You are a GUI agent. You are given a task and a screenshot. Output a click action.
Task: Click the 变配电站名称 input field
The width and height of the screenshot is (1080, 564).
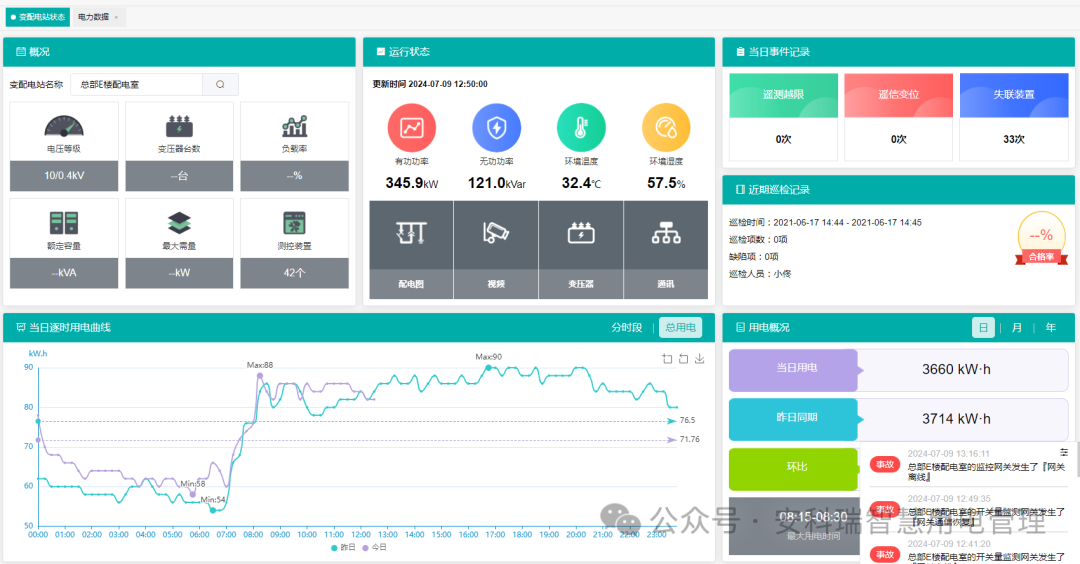pos(136,85)
